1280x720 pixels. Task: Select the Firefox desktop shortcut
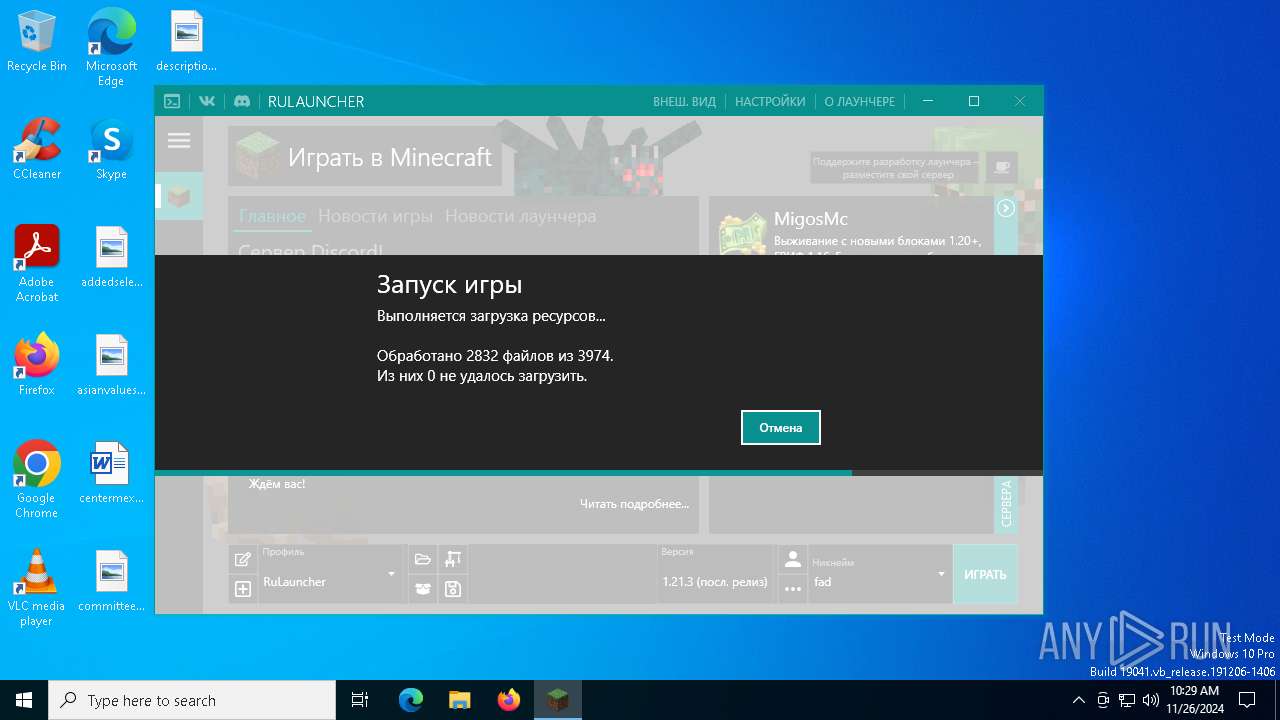tap(37, 365)
